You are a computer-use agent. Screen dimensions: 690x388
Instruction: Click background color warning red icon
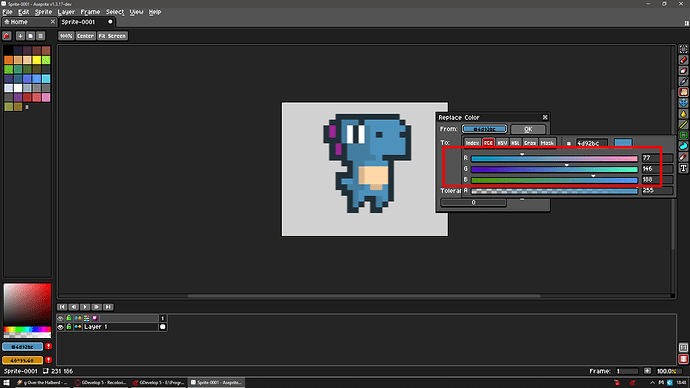click(x=48, y=360)
